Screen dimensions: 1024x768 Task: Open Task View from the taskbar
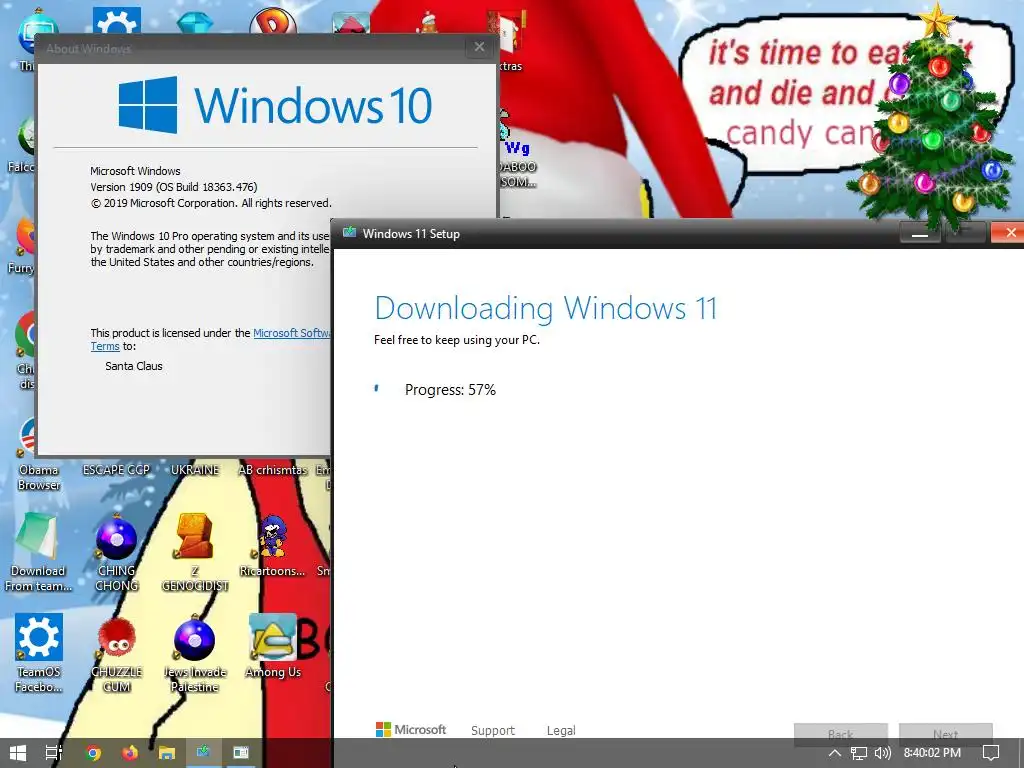pyautogui.click(x=54, y=753)
